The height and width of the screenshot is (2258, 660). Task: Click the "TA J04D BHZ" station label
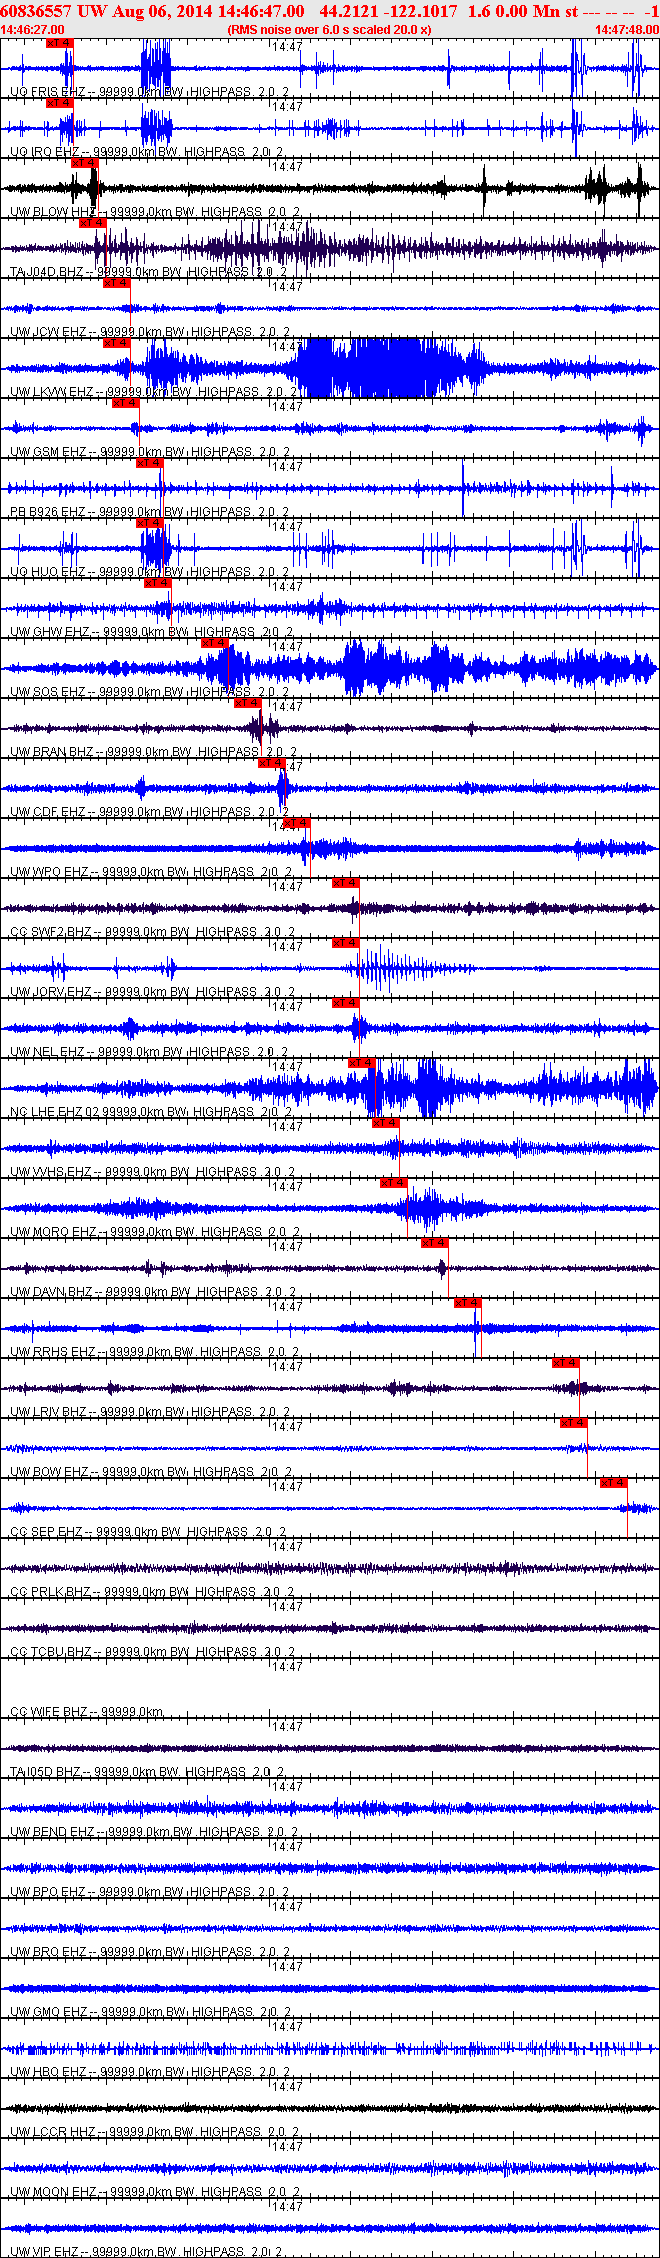coord(47,272)
